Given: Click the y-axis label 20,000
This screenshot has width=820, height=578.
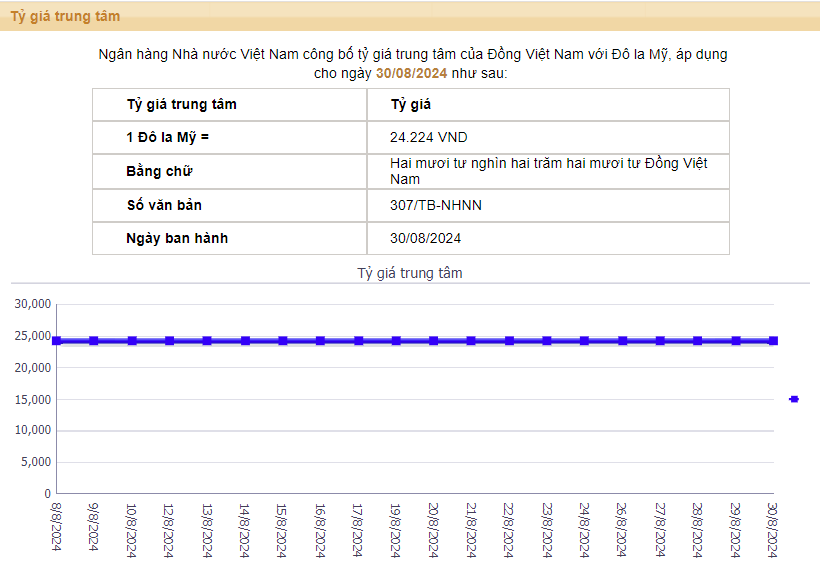Looking at the screenshot, I should 32,368.
